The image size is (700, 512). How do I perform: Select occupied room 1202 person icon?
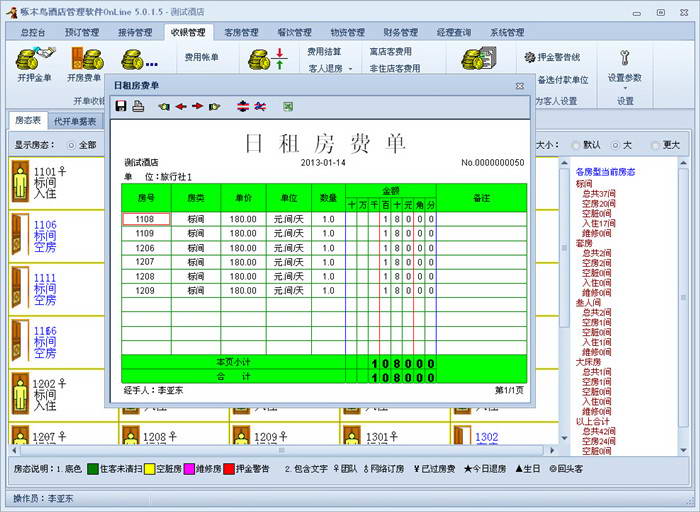click(x=20, y=393)
